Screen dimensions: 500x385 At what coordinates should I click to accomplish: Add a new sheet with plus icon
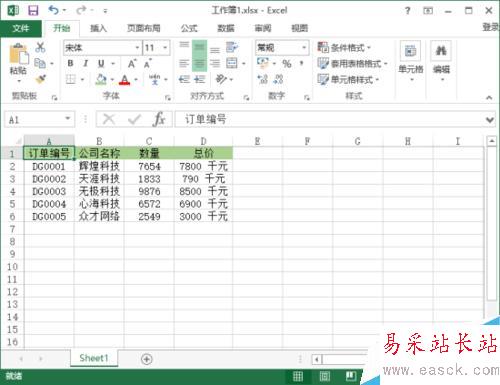(x=147, y=359)
